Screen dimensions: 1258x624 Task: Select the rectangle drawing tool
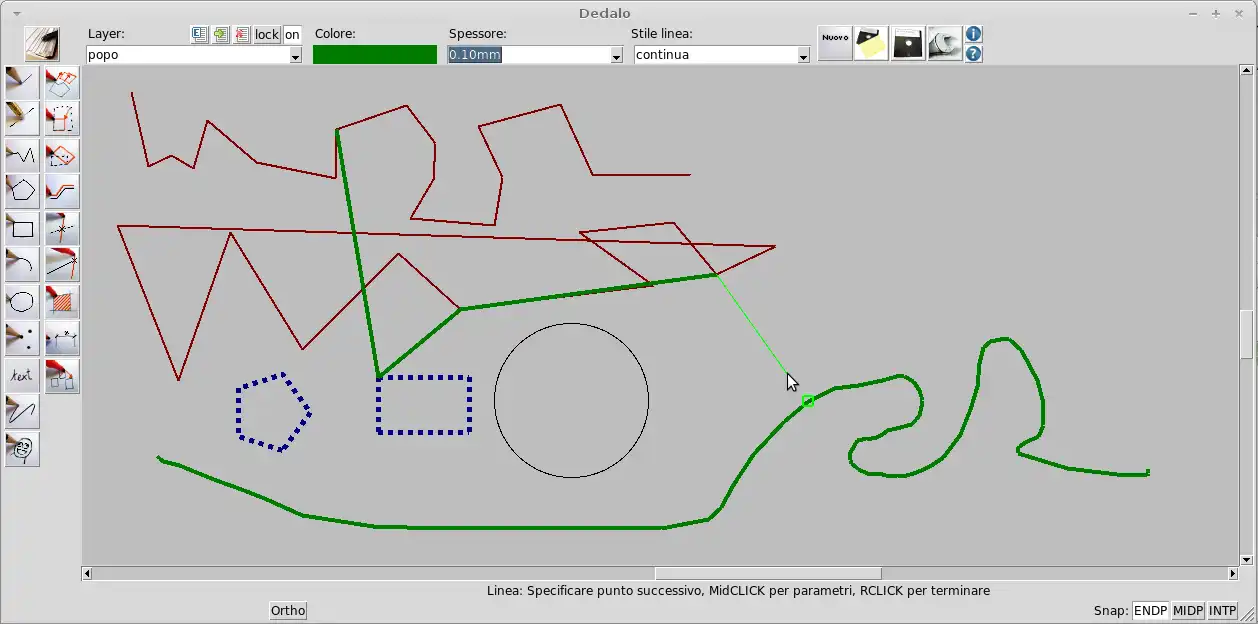coord(22,228)
